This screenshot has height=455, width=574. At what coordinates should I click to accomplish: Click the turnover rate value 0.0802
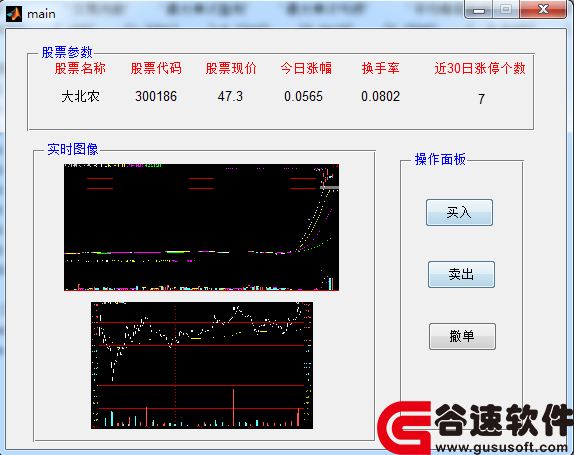point(380,97)
